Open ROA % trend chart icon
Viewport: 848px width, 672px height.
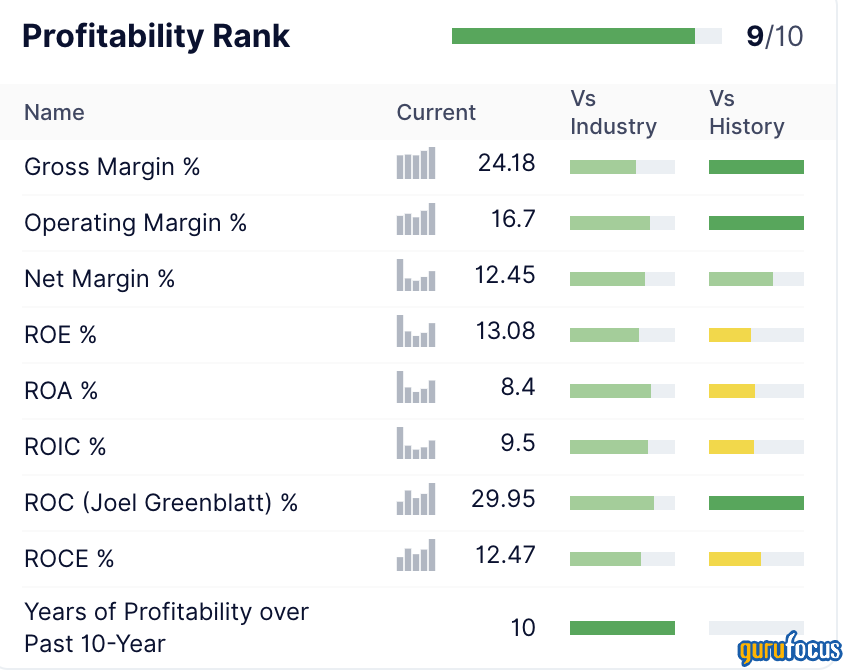coord(416,388)
